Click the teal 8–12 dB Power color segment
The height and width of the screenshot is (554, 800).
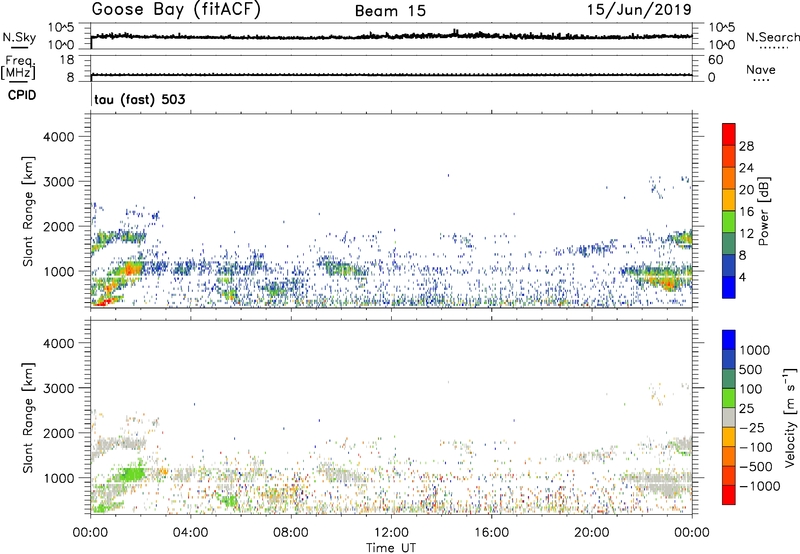[x=729, y=243]
